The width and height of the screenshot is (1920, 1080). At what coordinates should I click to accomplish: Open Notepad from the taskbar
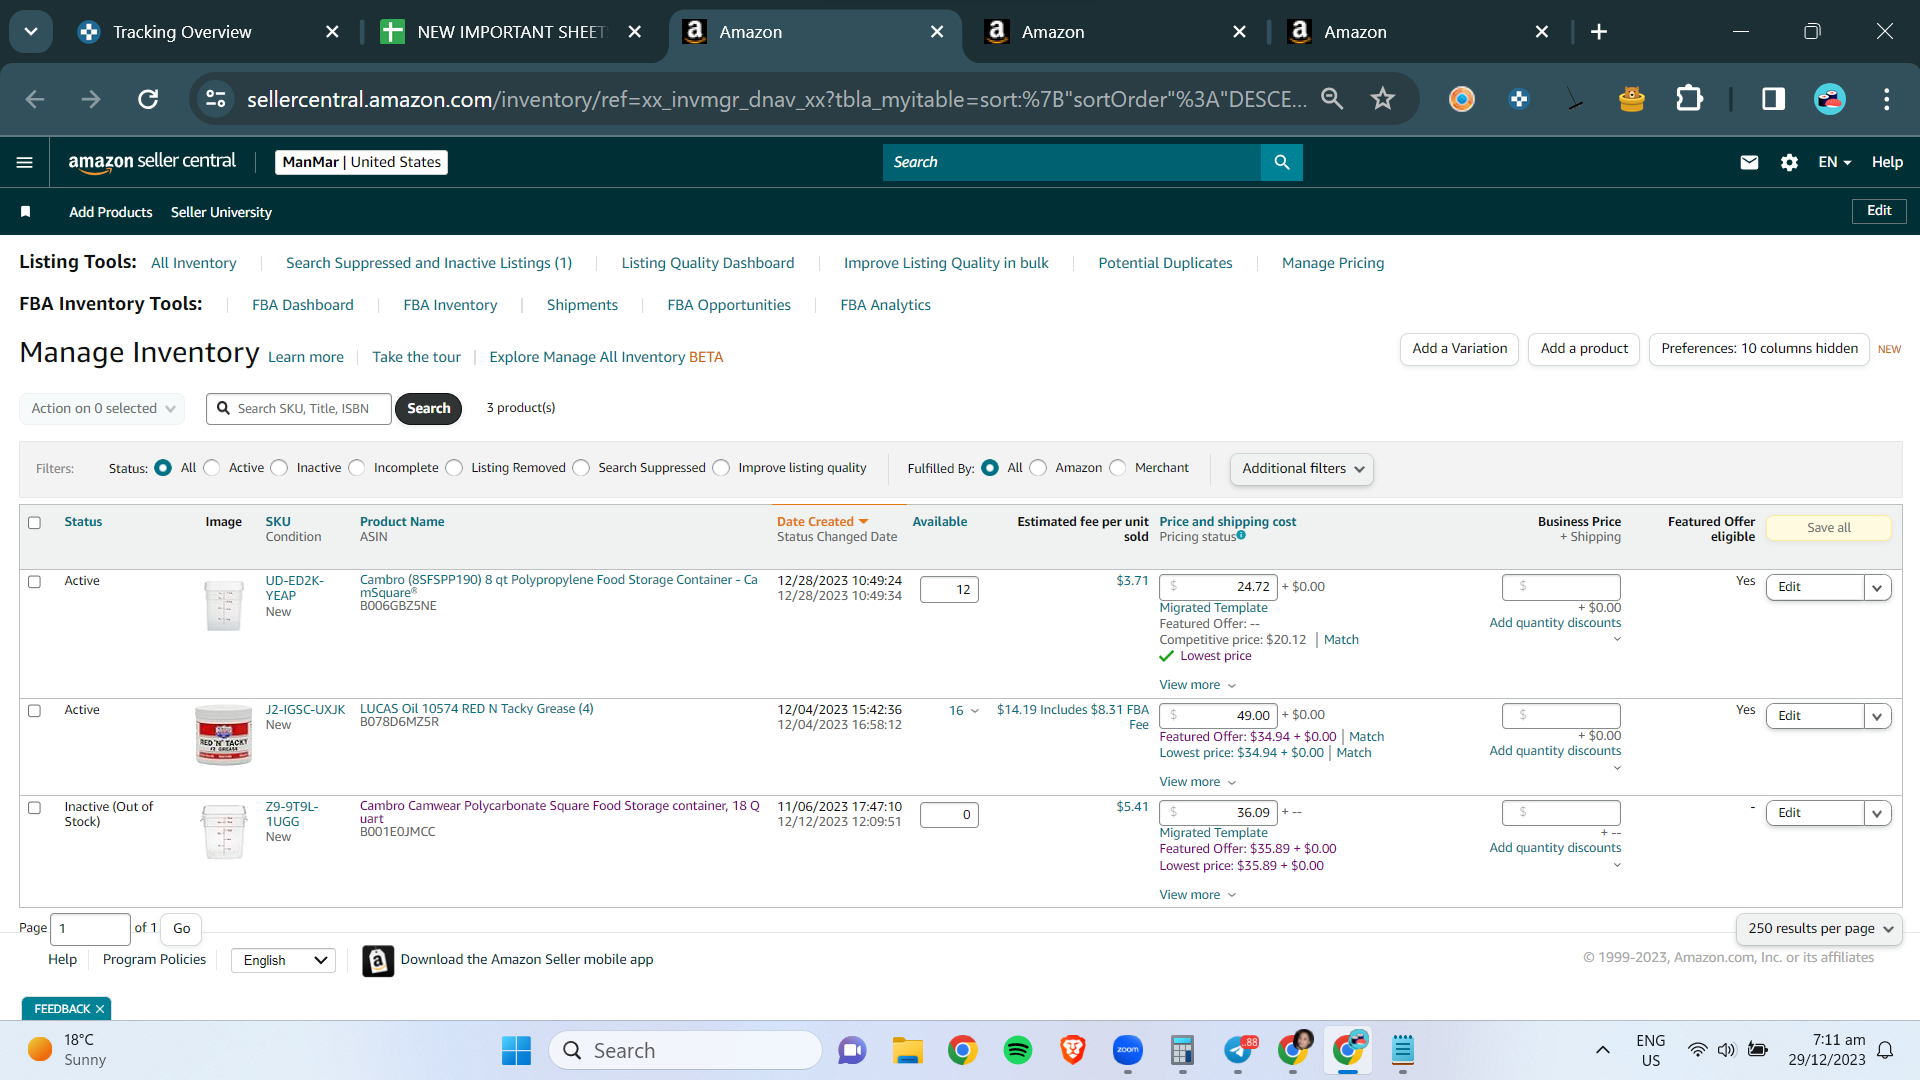pos(1403,1050)
